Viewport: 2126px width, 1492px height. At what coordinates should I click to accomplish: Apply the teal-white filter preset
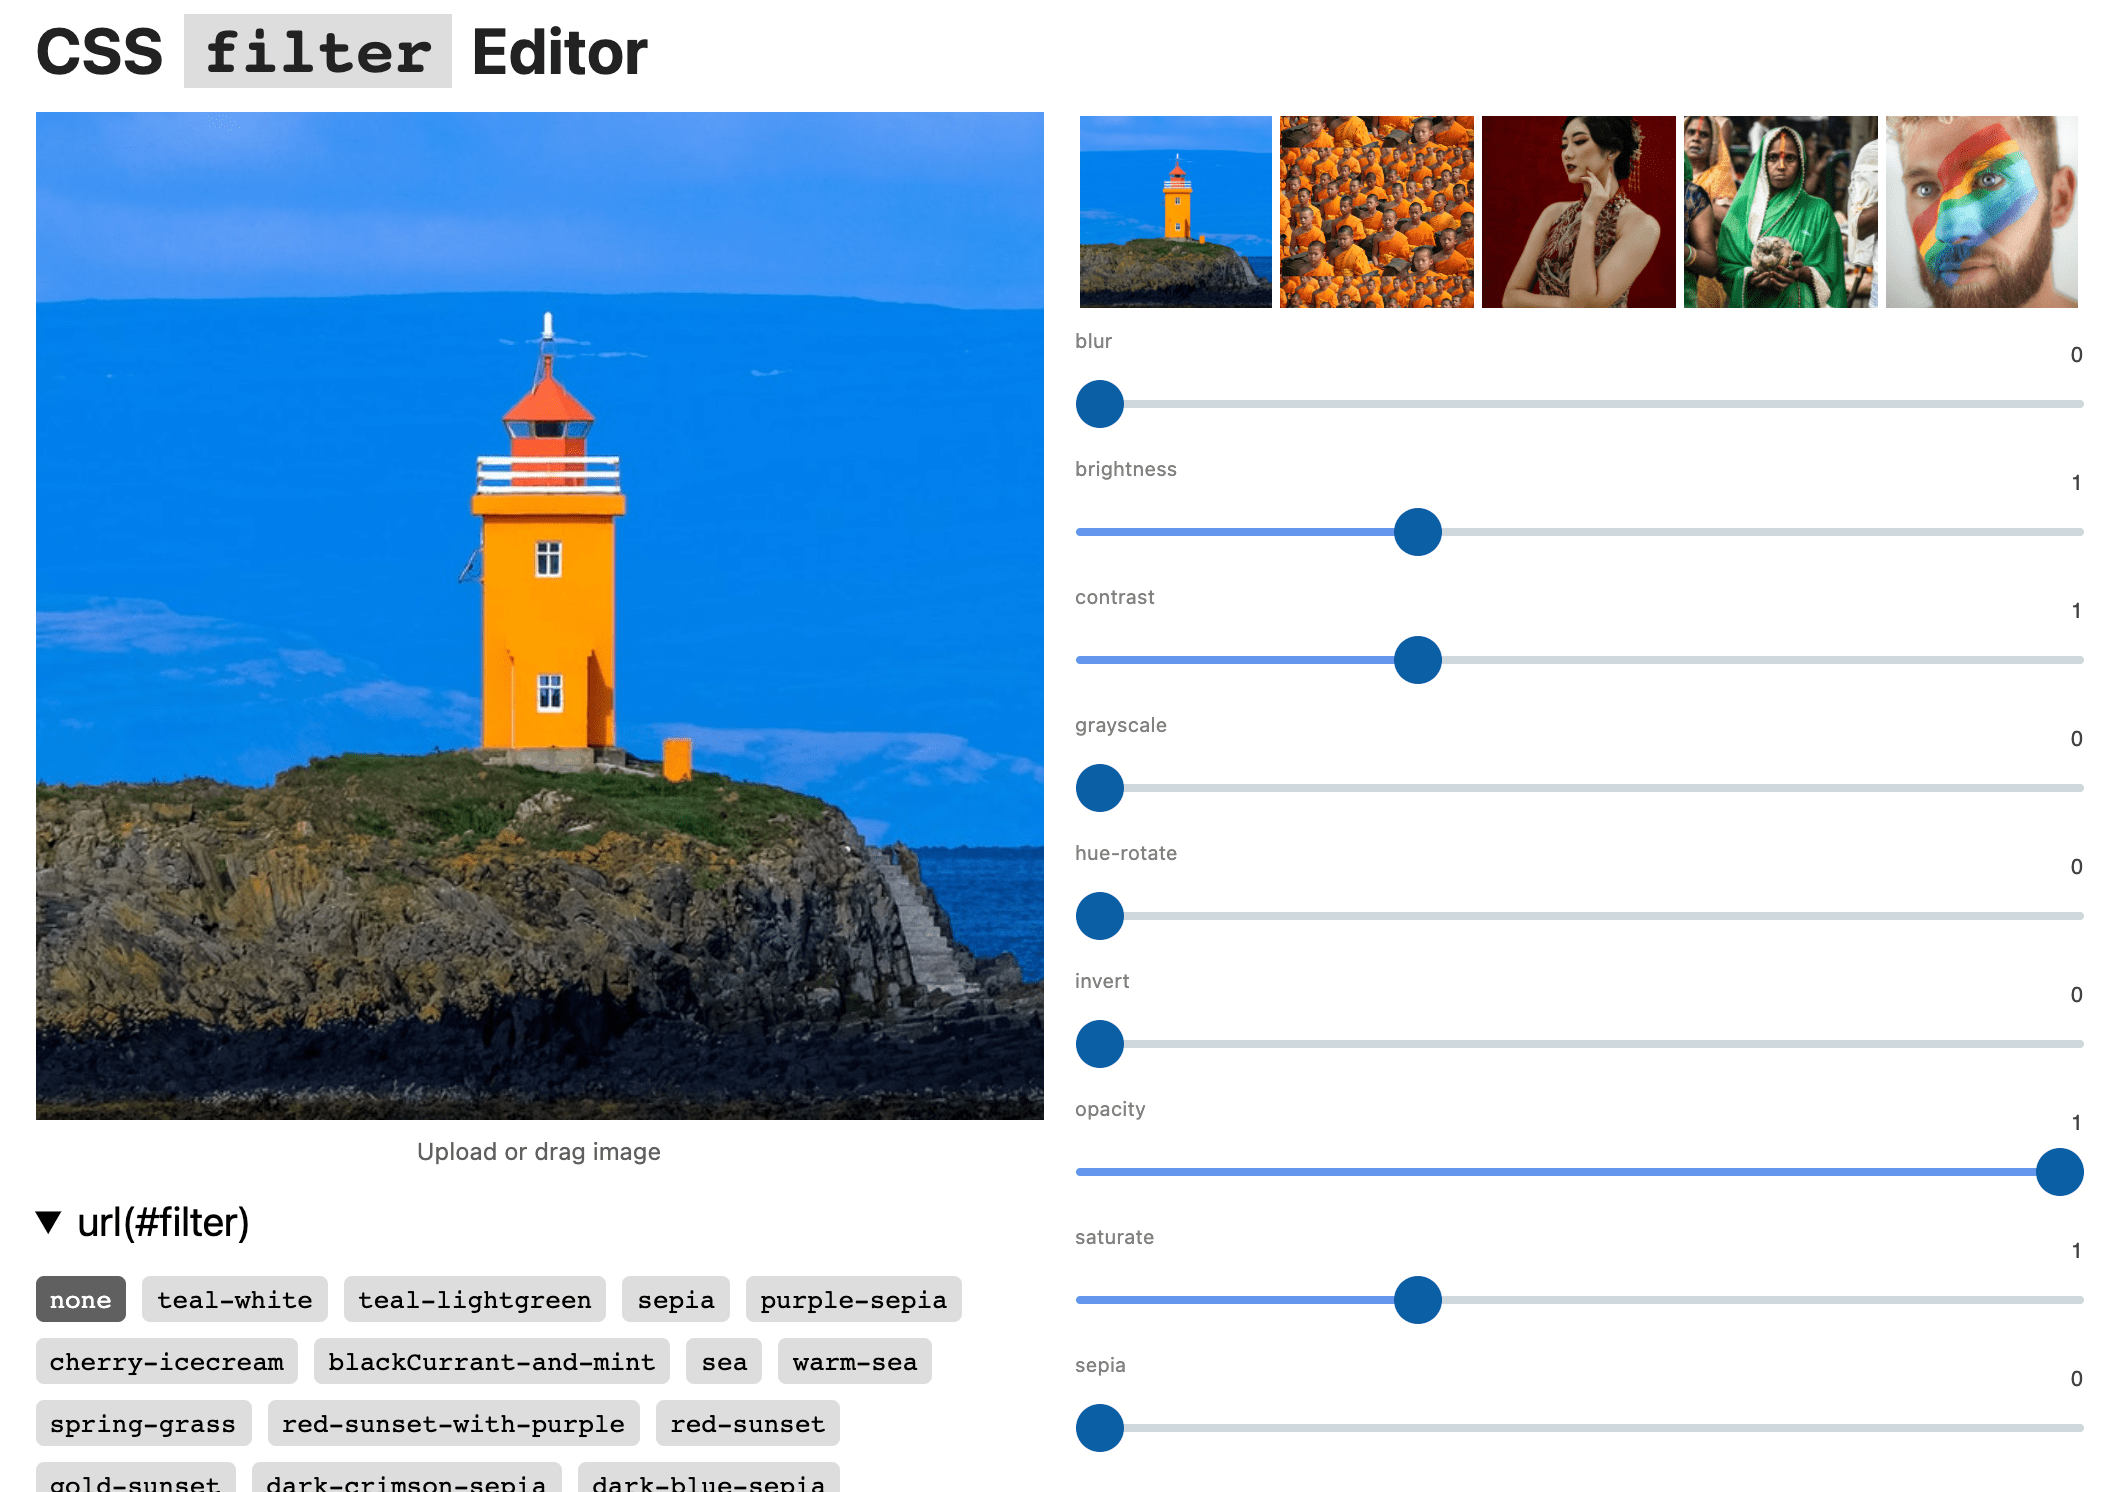click(x=235, y=1300)
